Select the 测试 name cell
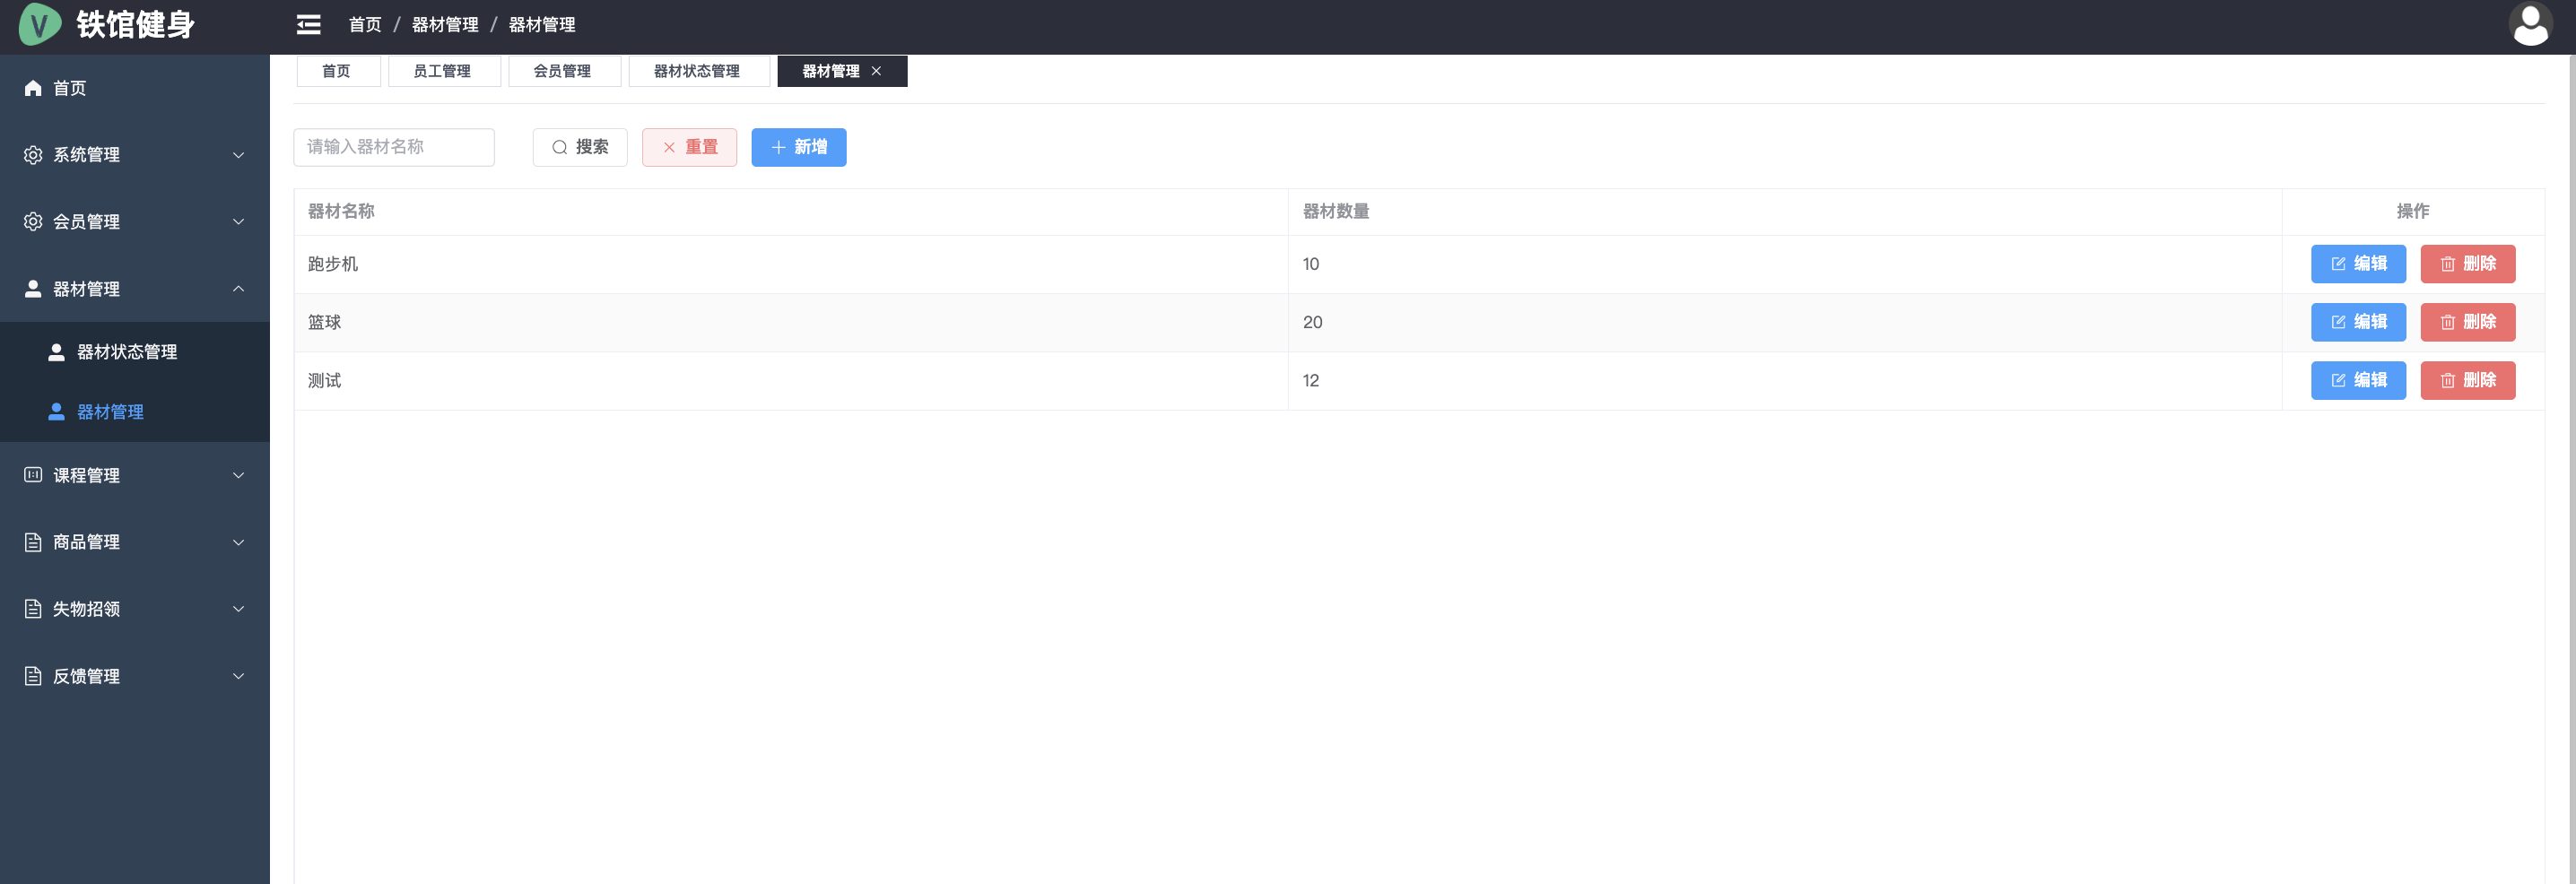This screenshot has width=2576, height=884. (791, 380)
